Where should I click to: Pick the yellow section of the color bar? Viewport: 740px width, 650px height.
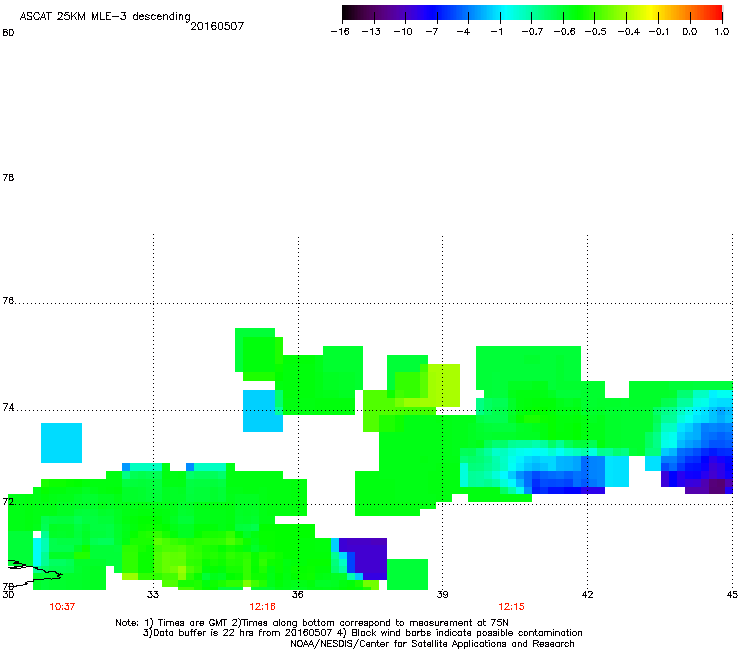651,13
